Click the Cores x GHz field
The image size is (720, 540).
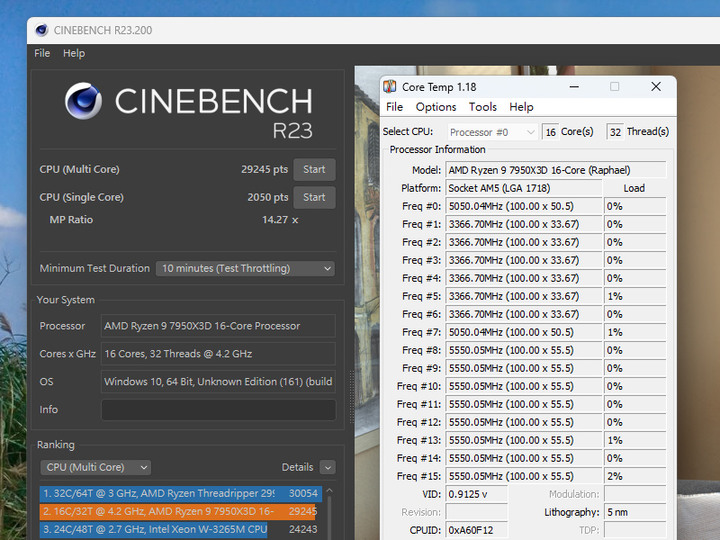(219, 354)
